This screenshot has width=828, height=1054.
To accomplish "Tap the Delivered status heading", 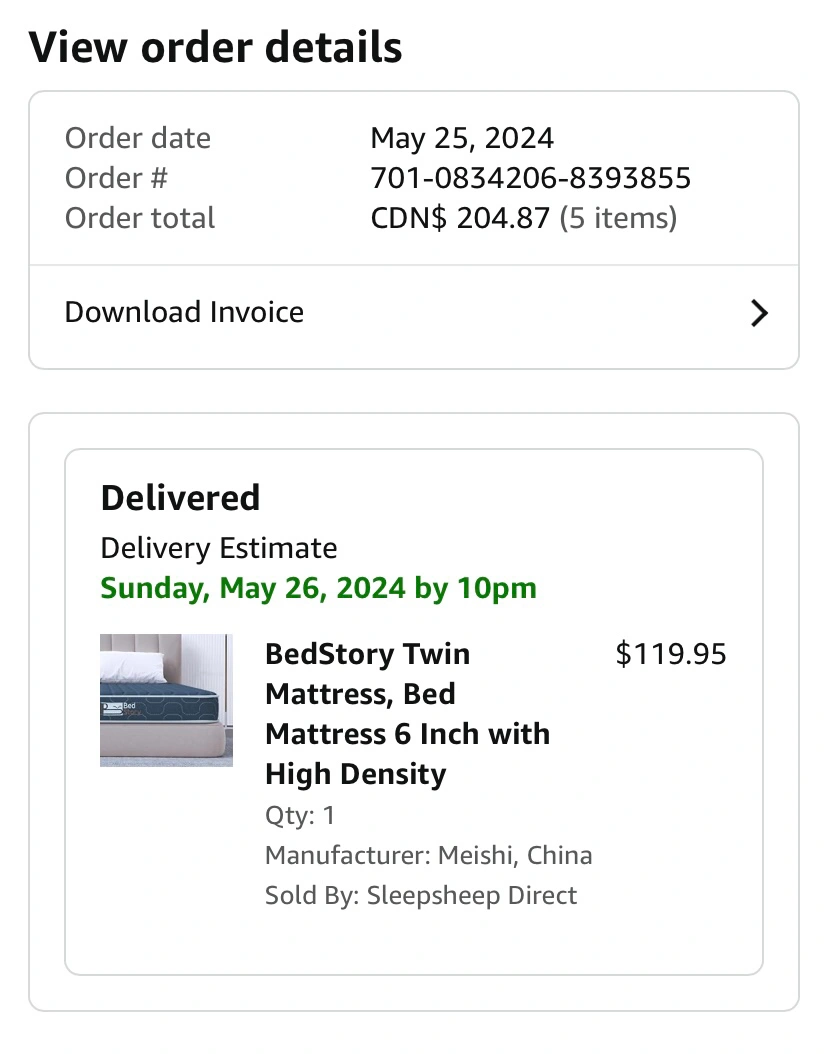I will 180,498.
